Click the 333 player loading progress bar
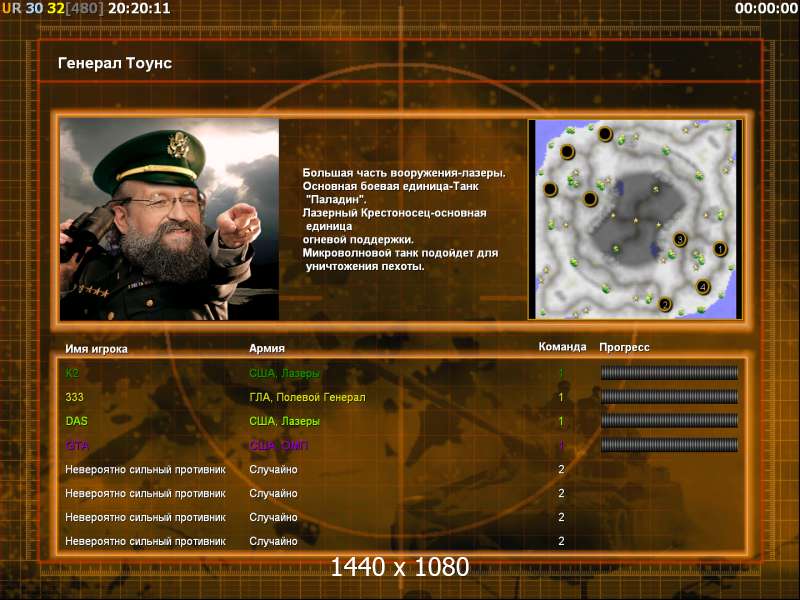Screen dimensions: 800x600 (x=669, y=397)
